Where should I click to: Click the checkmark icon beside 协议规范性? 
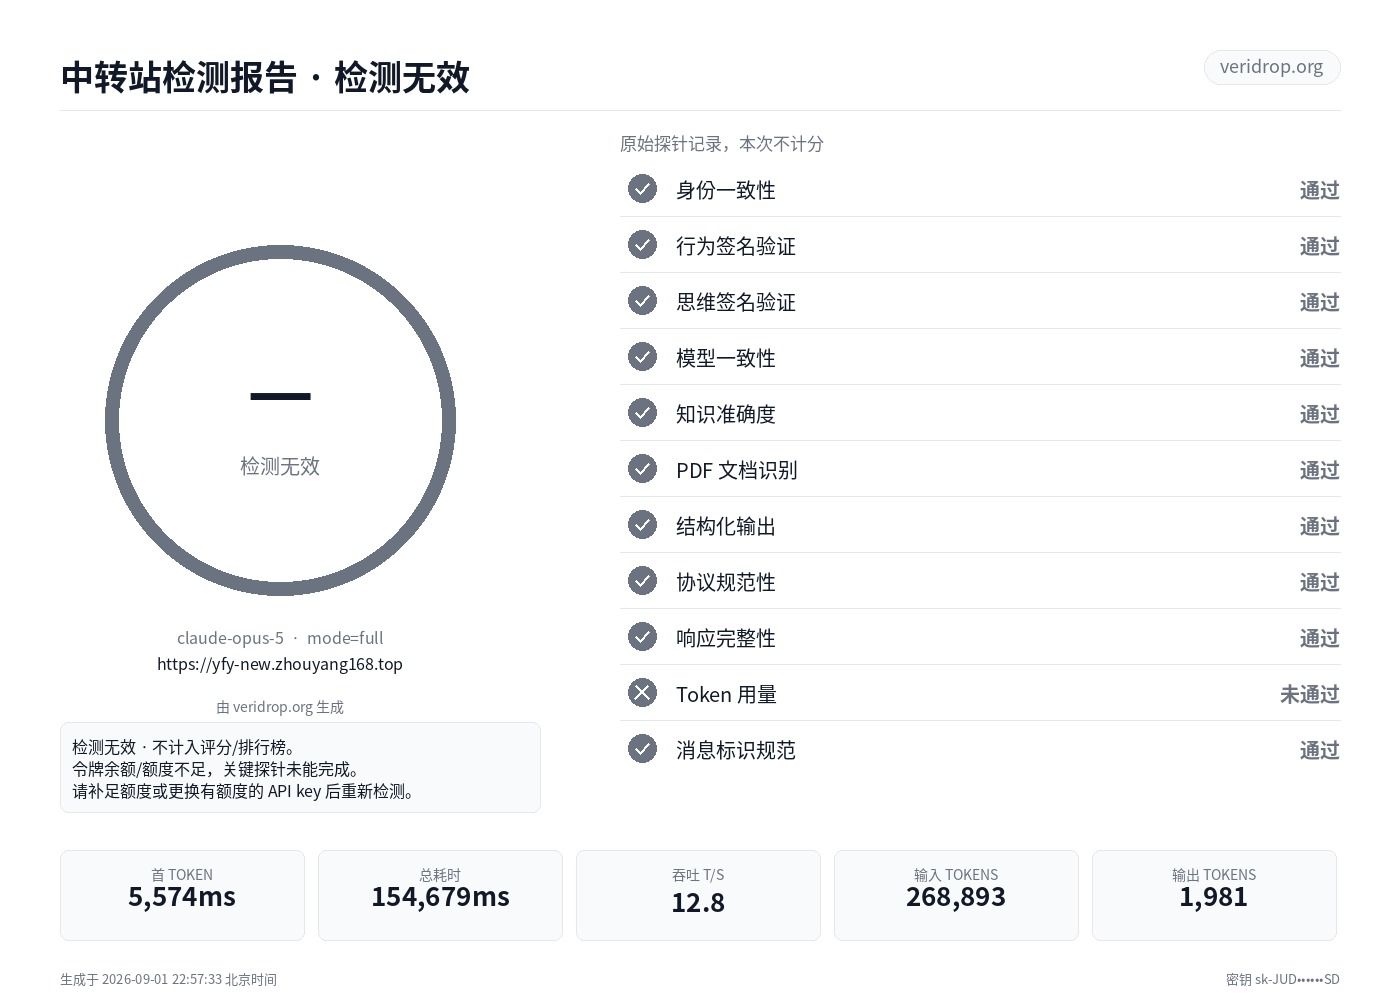point(642,581)
